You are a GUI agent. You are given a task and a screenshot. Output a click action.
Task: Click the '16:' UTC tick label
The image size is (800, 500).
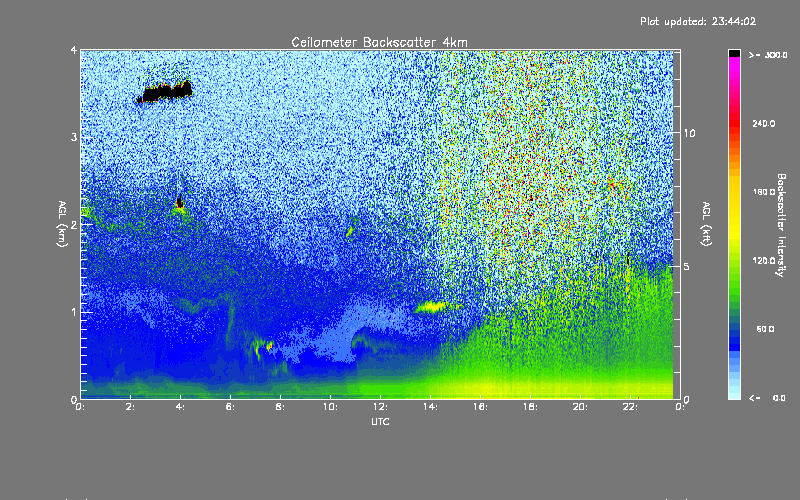481,407
